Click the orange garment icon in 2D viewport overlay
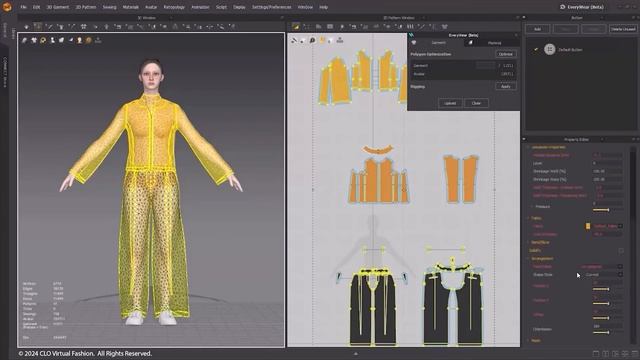Screen dimensions: 640x360 coord(322,40)
